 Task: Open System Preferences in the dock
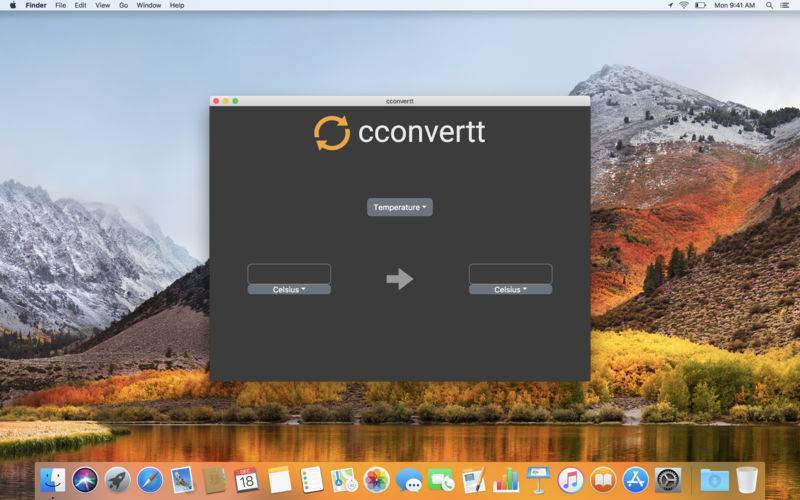tap(668, 480)
